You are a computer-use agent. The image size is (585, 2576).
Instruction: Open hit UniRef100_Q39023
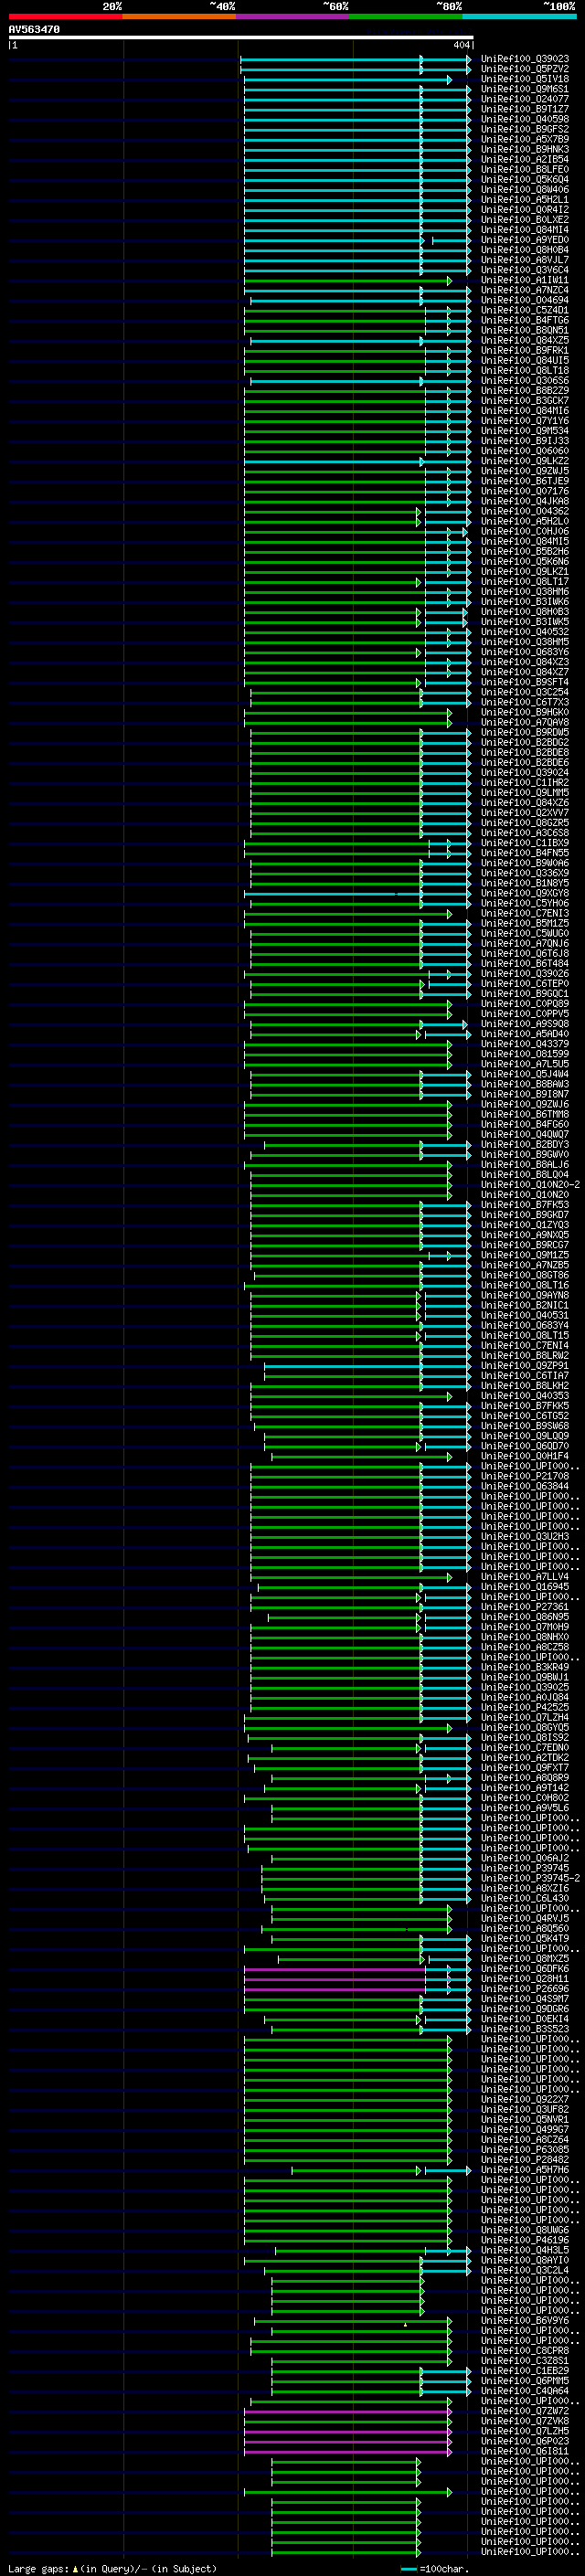[525, 59]
